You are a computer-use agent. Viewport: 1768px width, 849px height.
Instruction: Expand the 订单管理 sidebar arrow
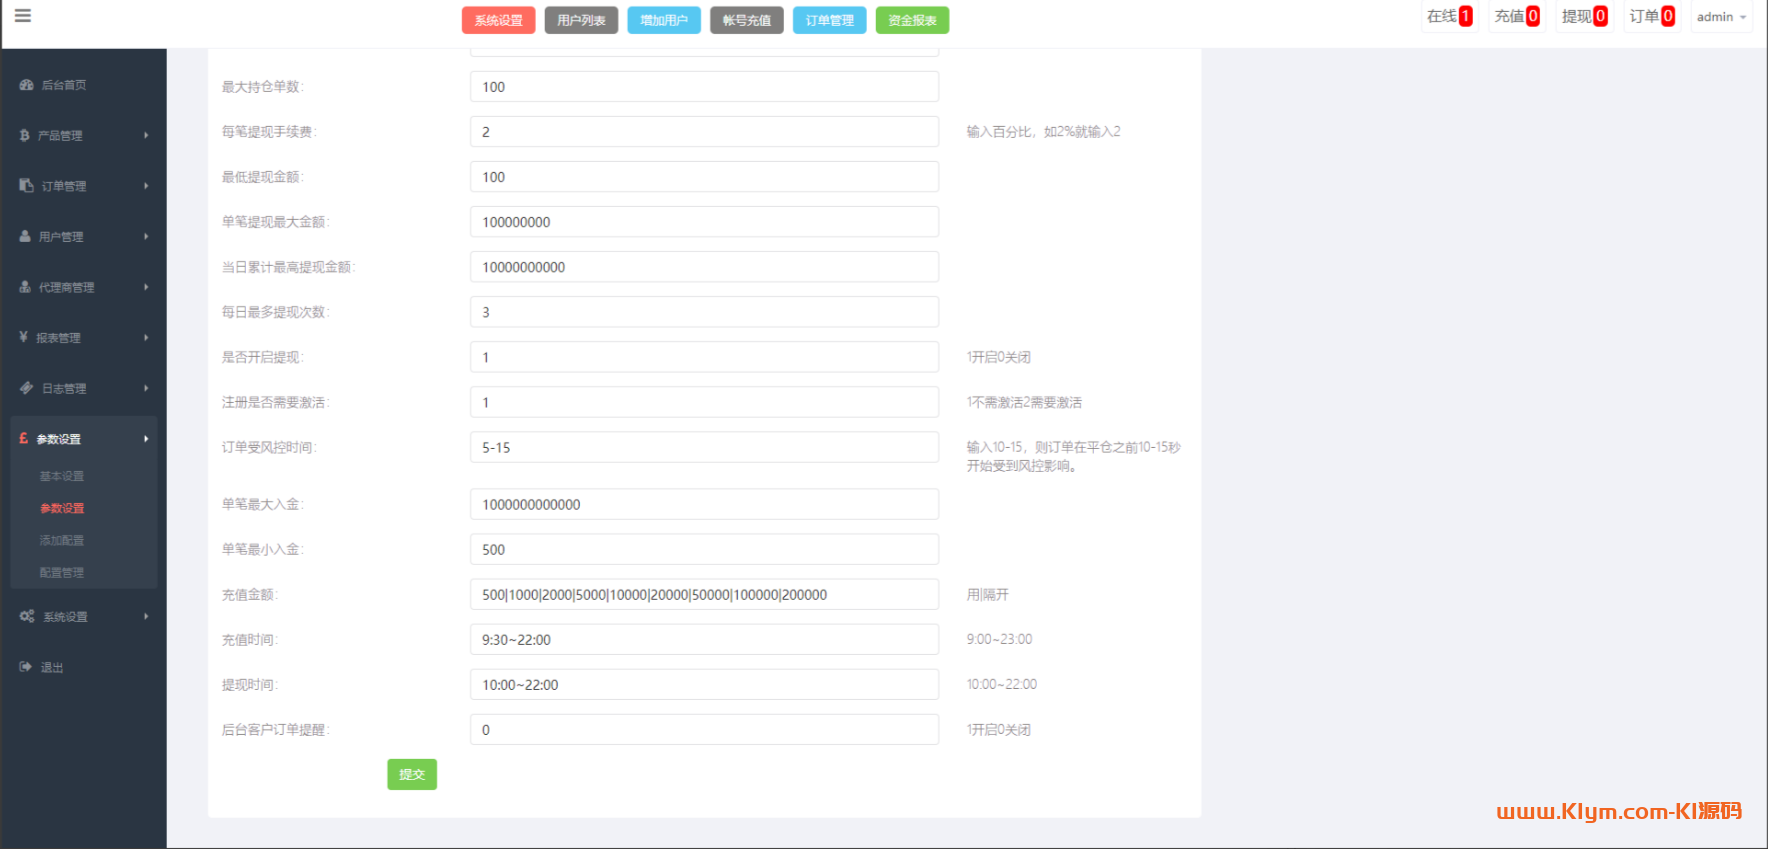tap(146, 186)
